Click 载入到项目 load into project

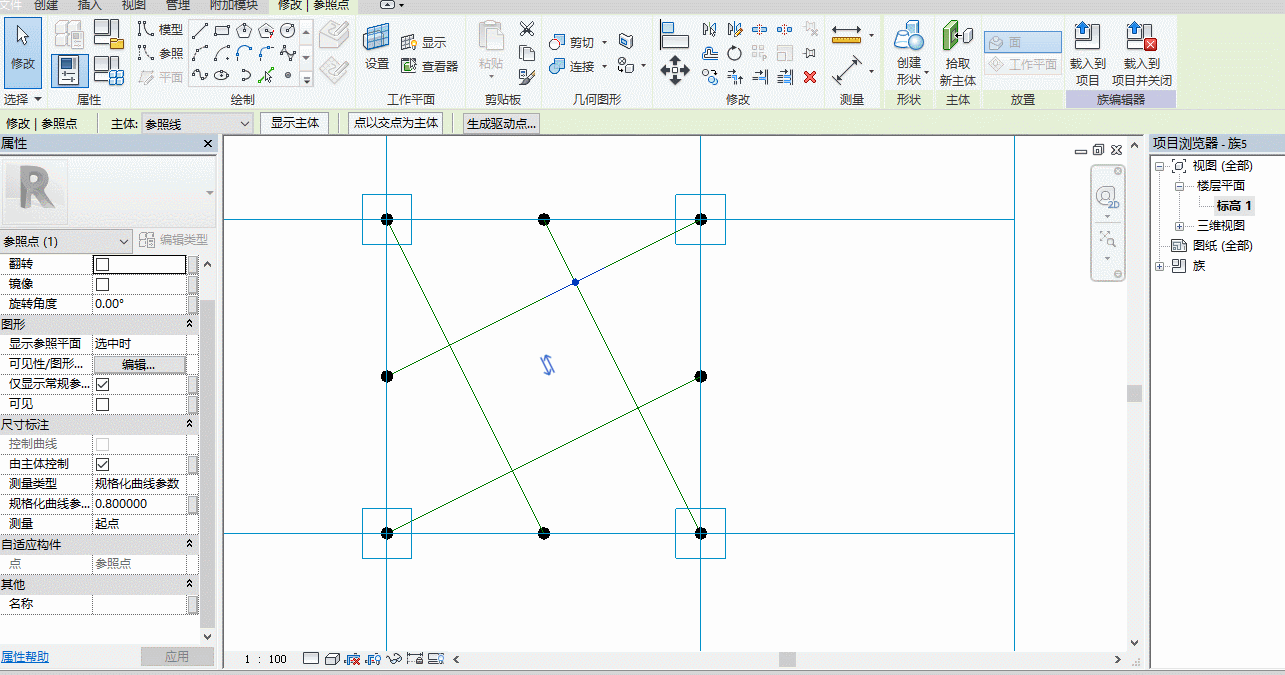[x=1087, y=54]
